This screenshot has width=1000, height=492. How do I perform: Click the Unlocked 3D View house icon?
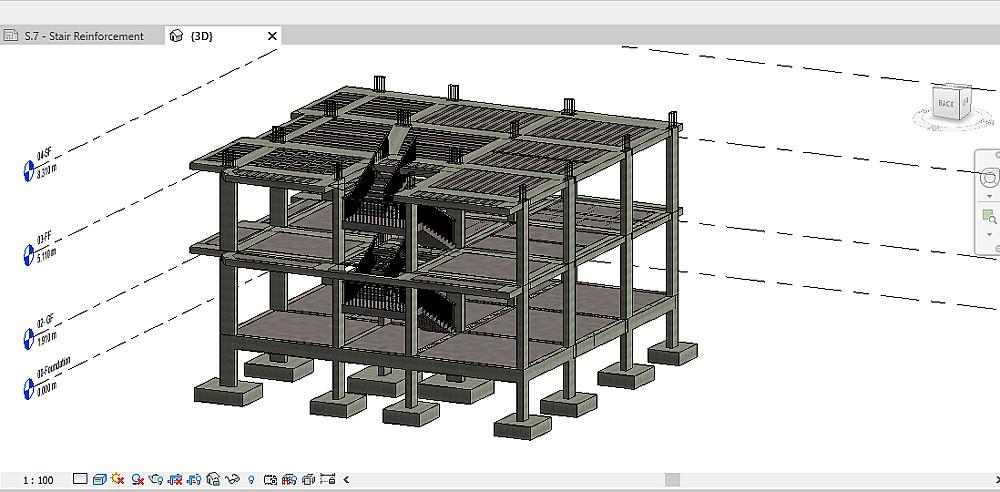click(x=213, y=480)
